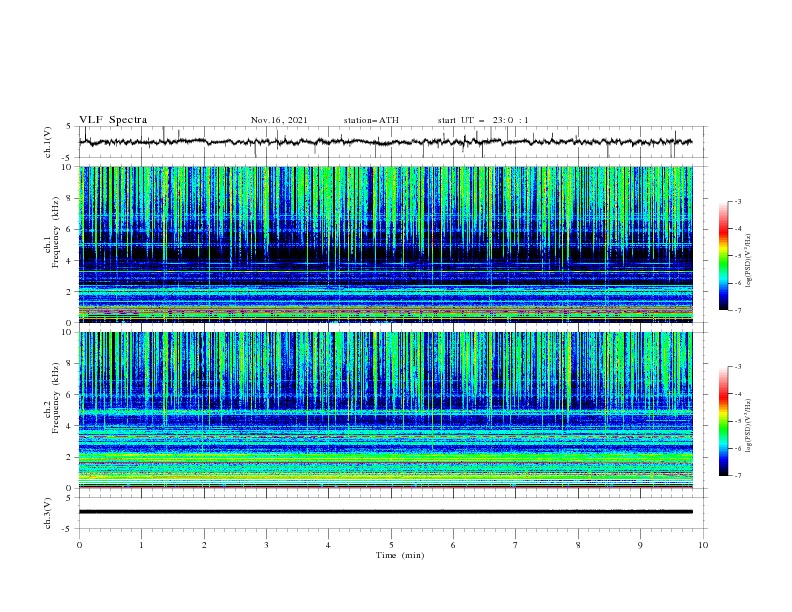This screenshot has width=792, height=612.
Task: Click the "-3" tick on ch.1 colorbar
Action: [x=738, y=201]
